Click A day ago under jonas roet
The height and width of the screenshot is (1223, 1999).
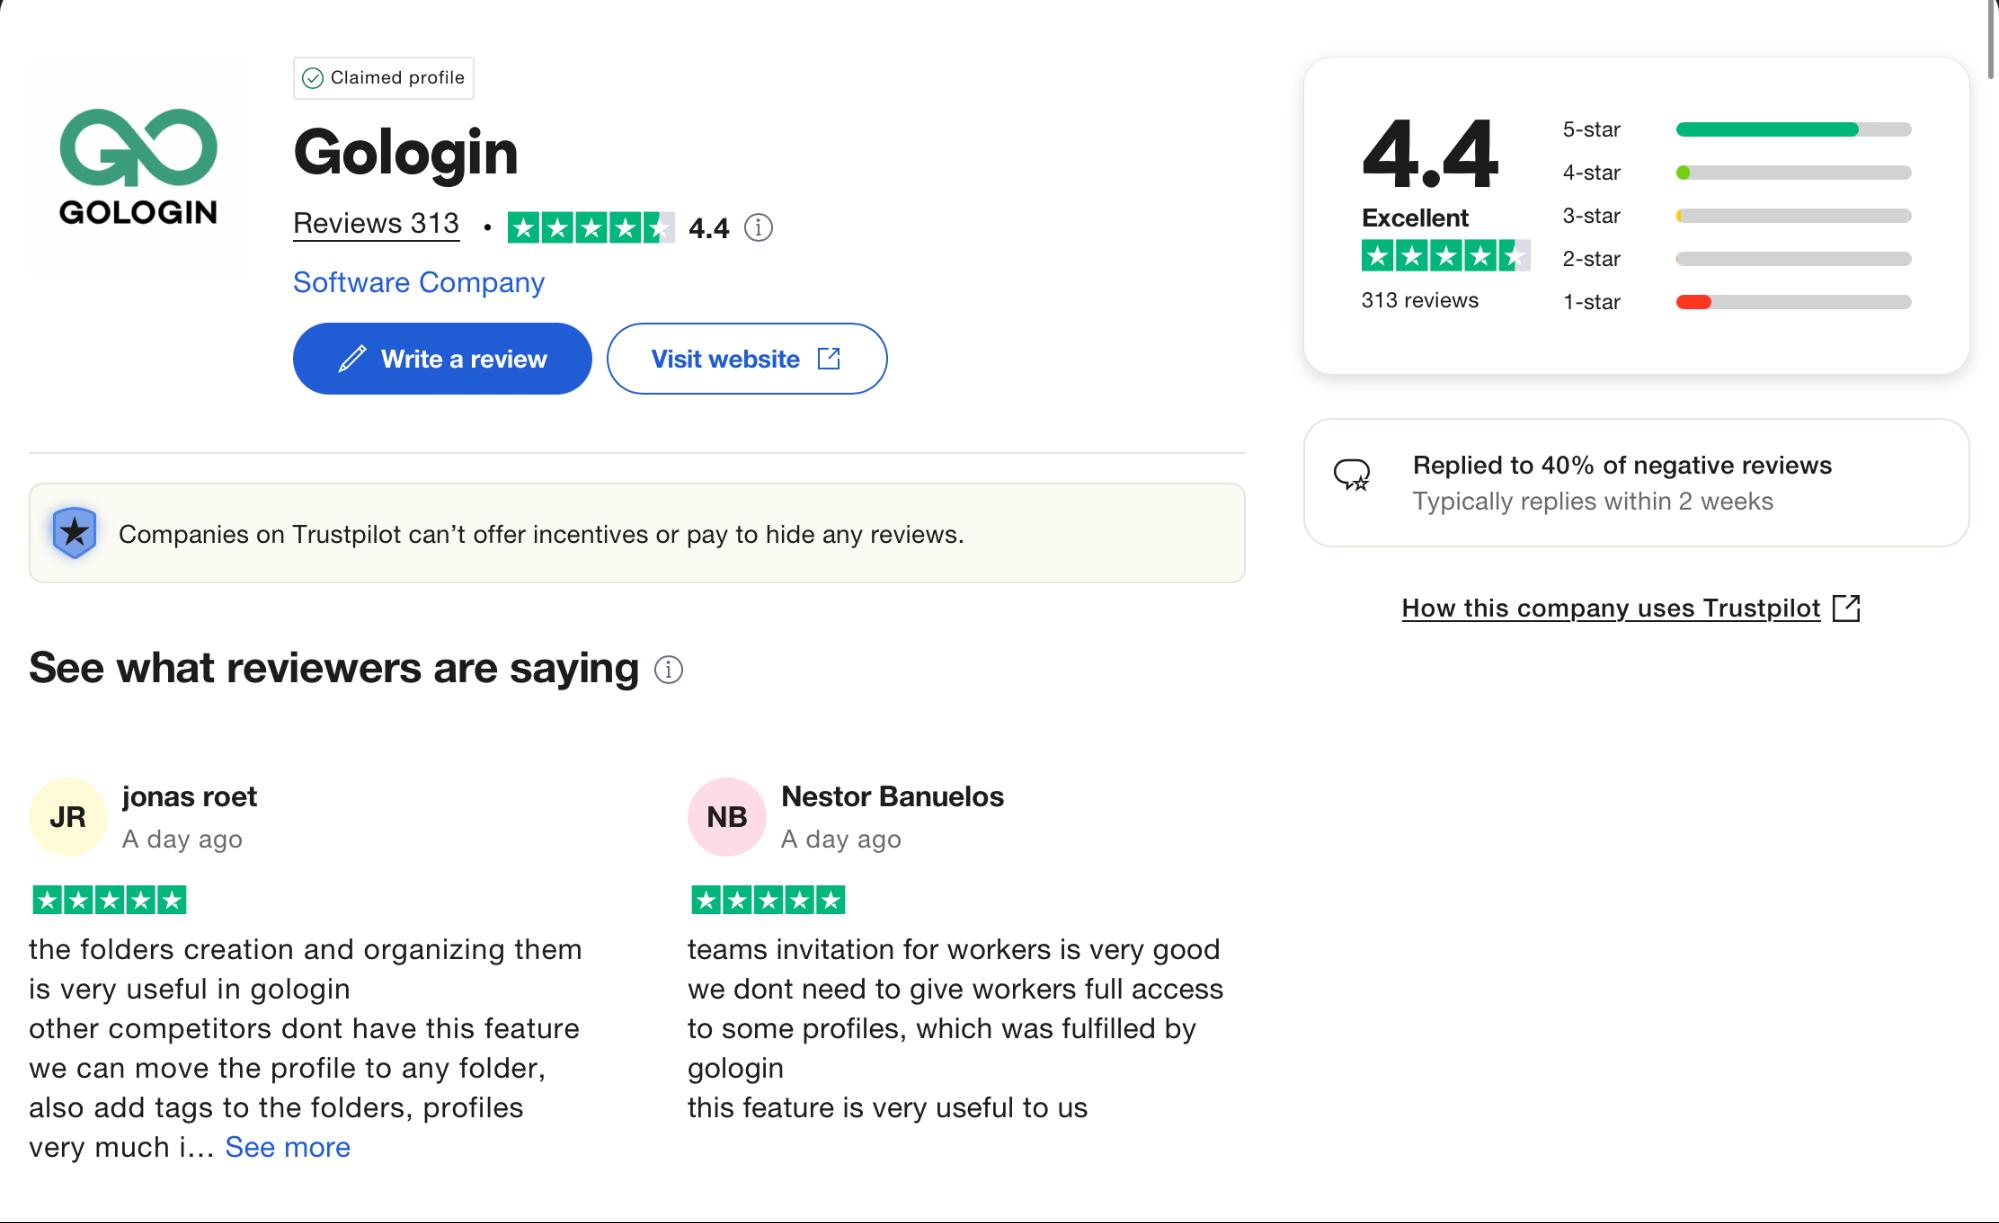pos(182,839)
